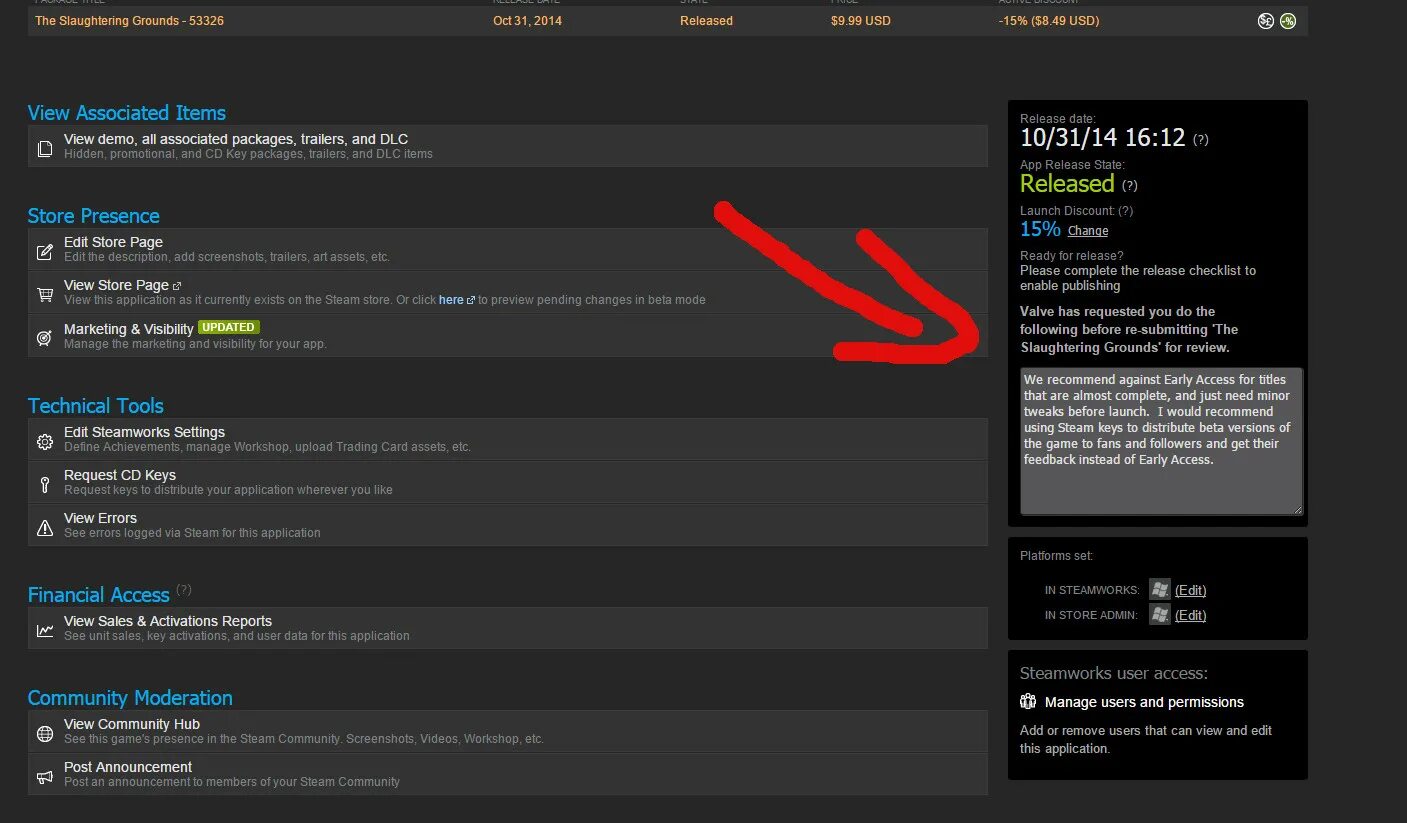1407x823 pixels.
Task: Click the green UPDATED badge
Action: click(229, 327)
